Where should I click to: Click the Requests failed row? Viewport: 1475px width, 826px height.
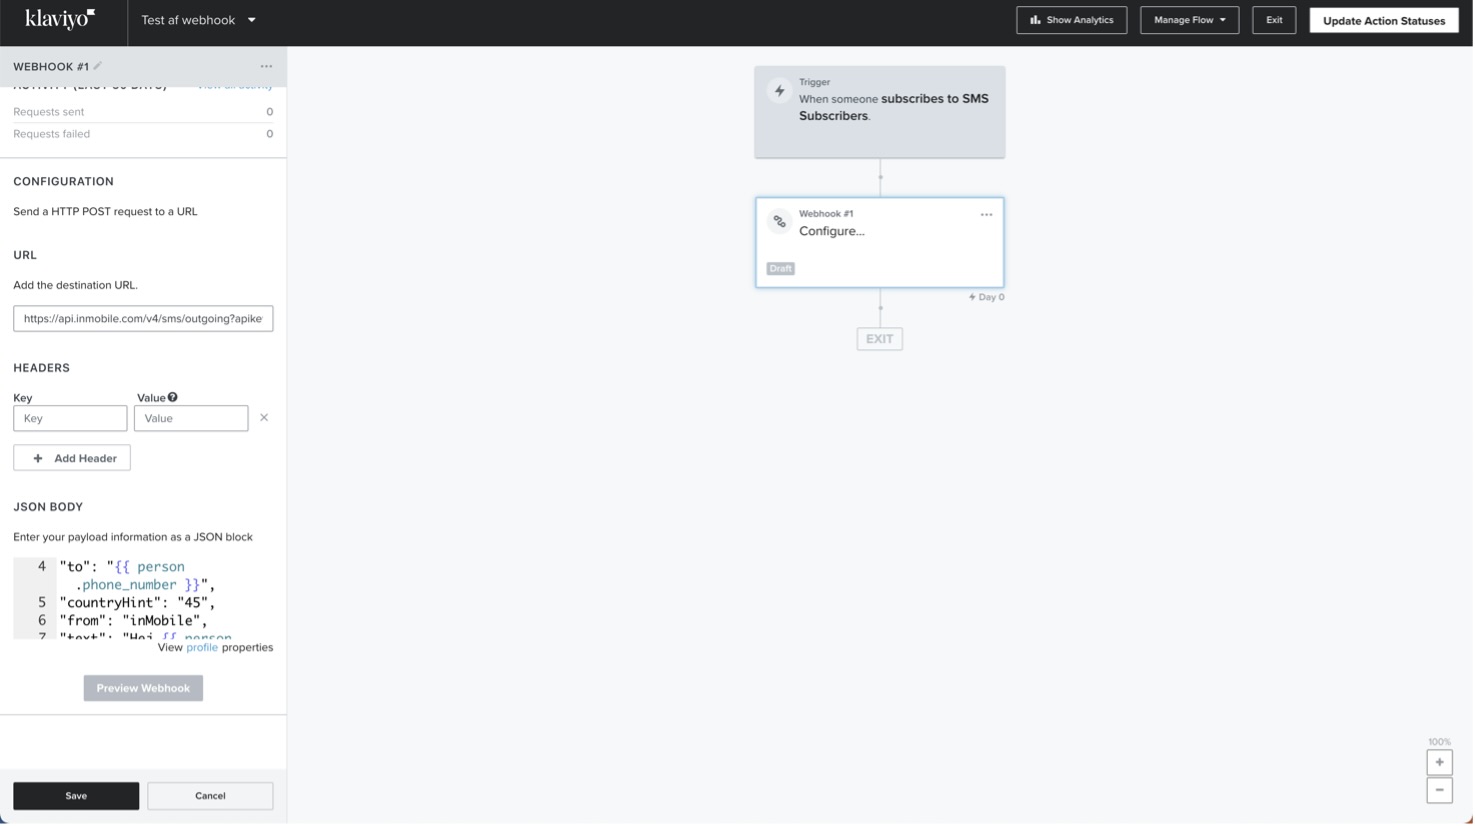pyautogui.click(x=143, y=134)
